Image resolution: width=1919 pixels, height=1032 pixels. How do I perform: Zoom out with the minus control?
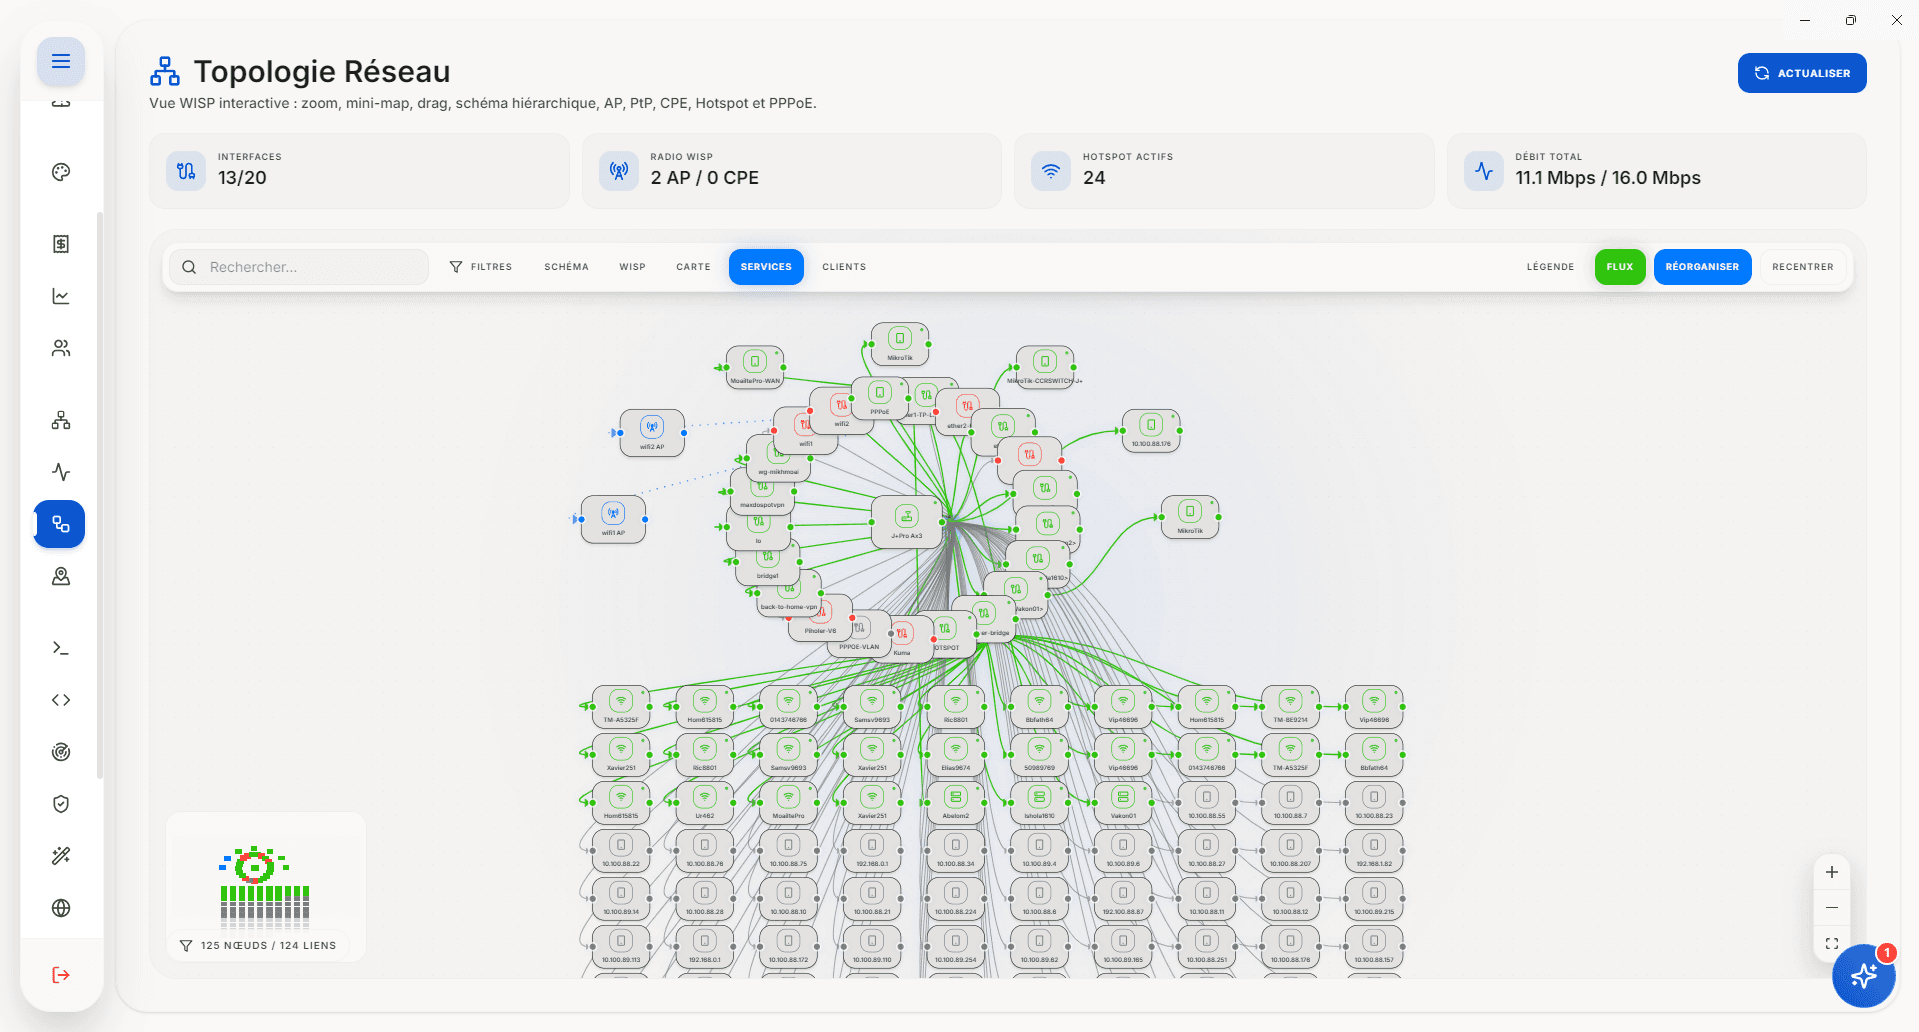tap(1832, 908)
